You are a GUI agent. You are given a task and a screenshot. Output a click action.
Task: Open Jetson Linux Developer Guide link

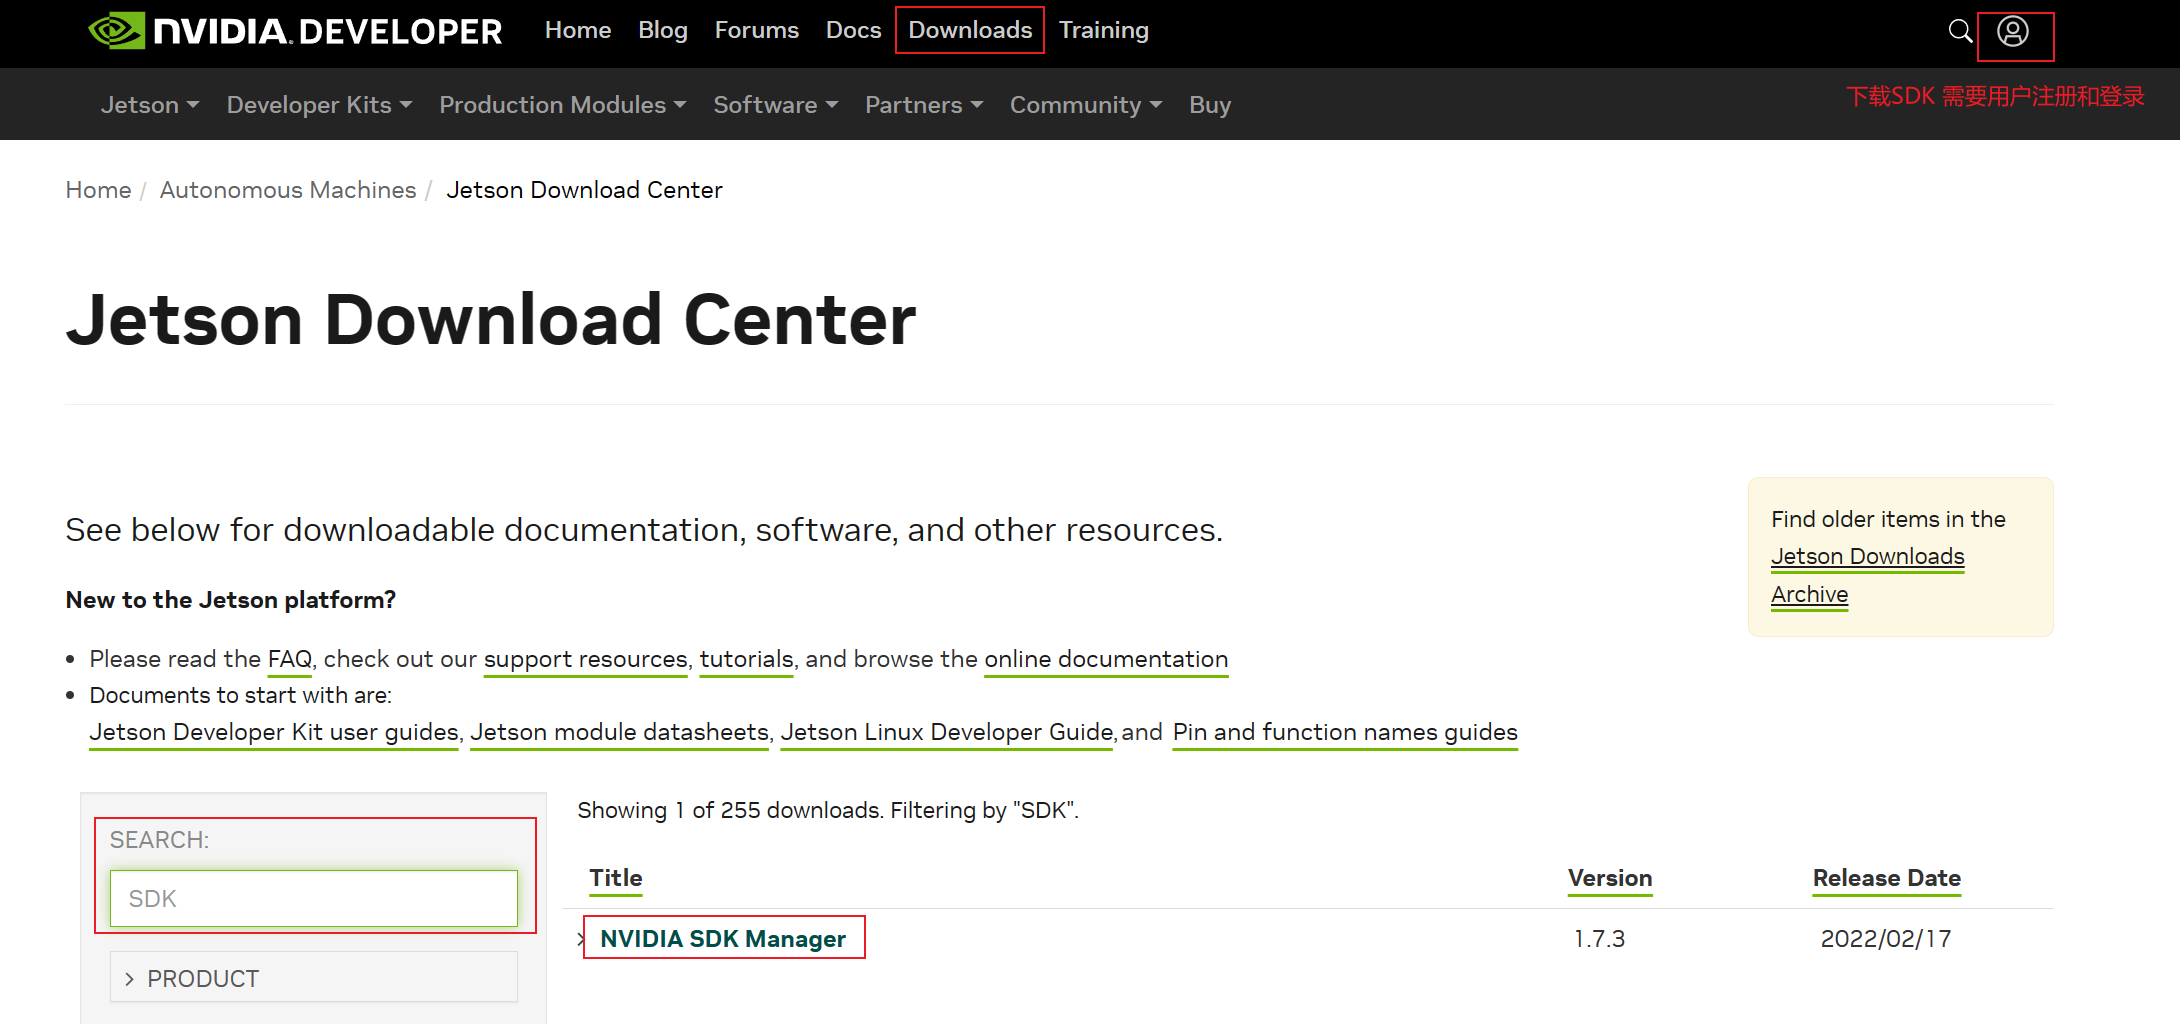(947, 732)
